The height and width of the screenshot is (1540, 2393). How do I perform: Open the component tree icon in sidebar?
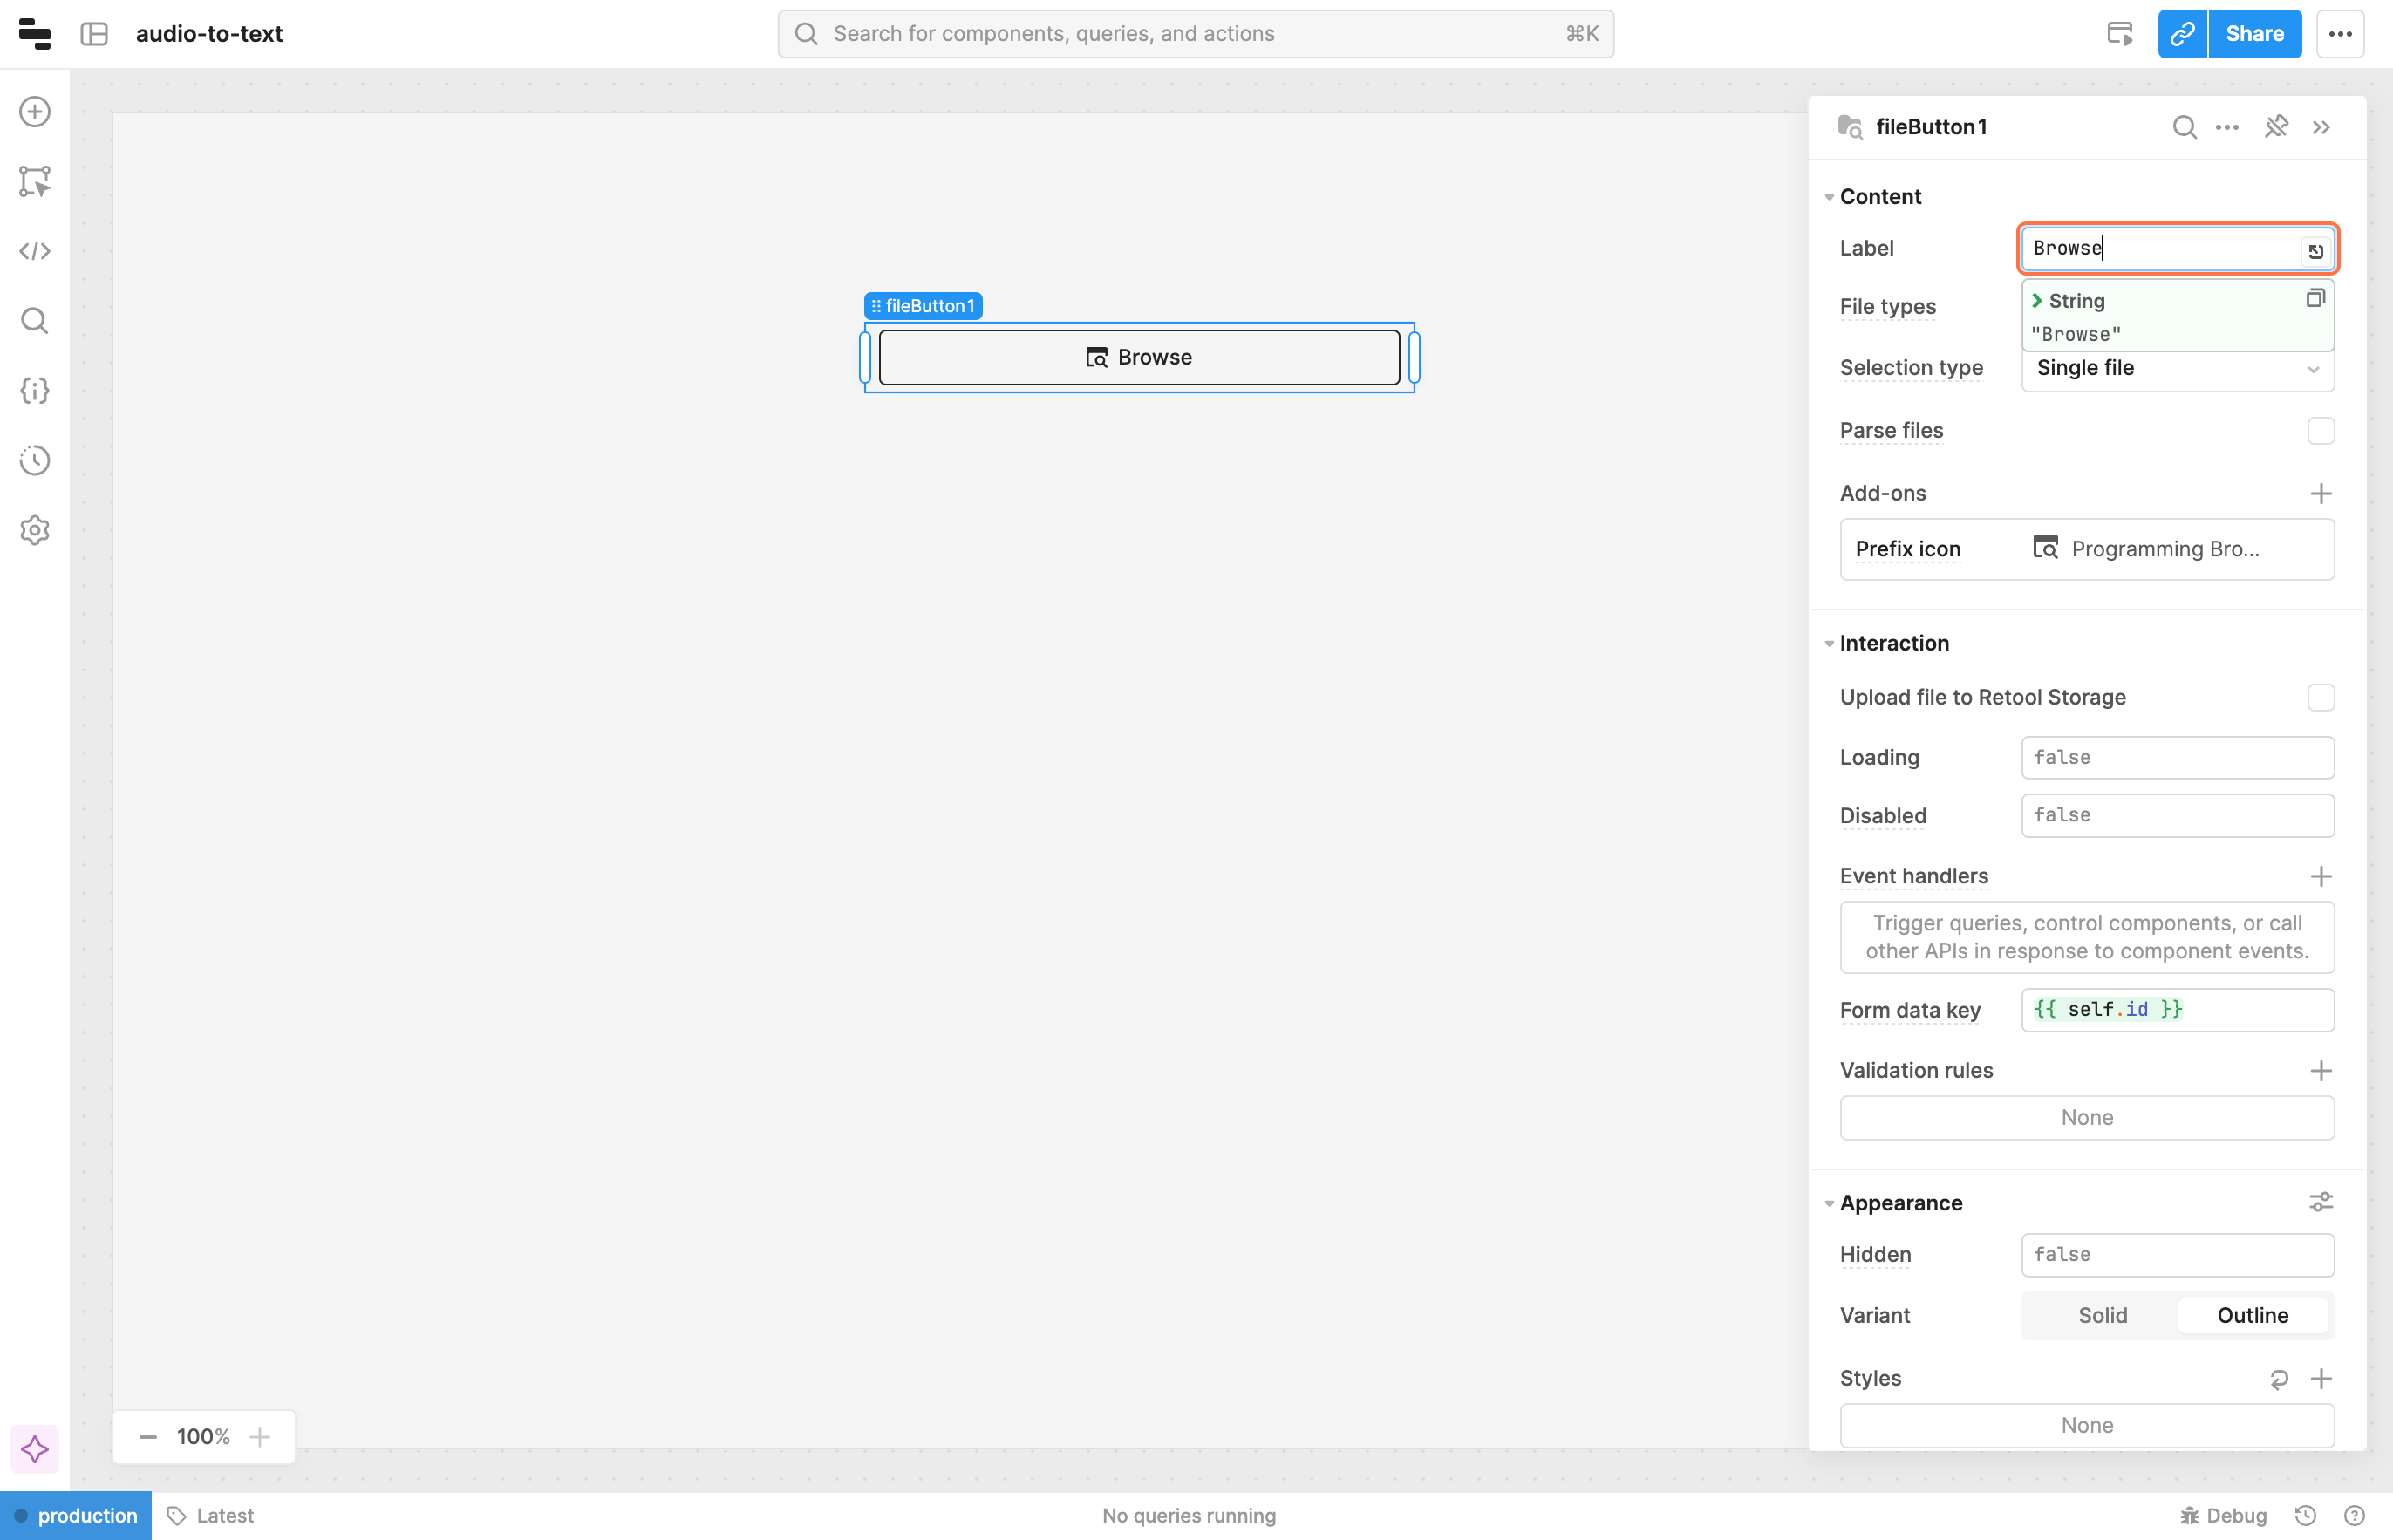(x=35, y=181)
